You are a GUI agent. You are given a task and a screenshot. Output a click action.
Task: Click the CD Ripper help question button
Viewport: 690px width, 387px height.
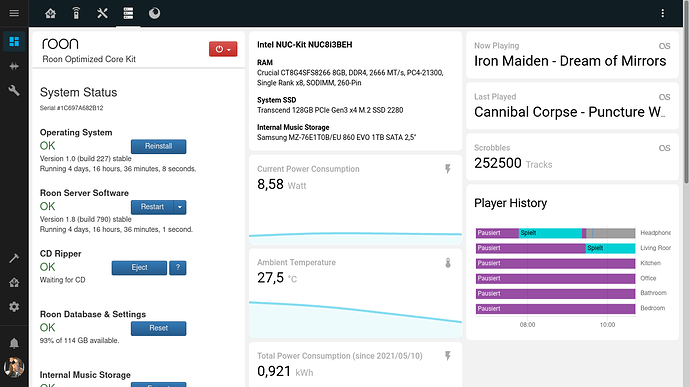click(178, 268)
